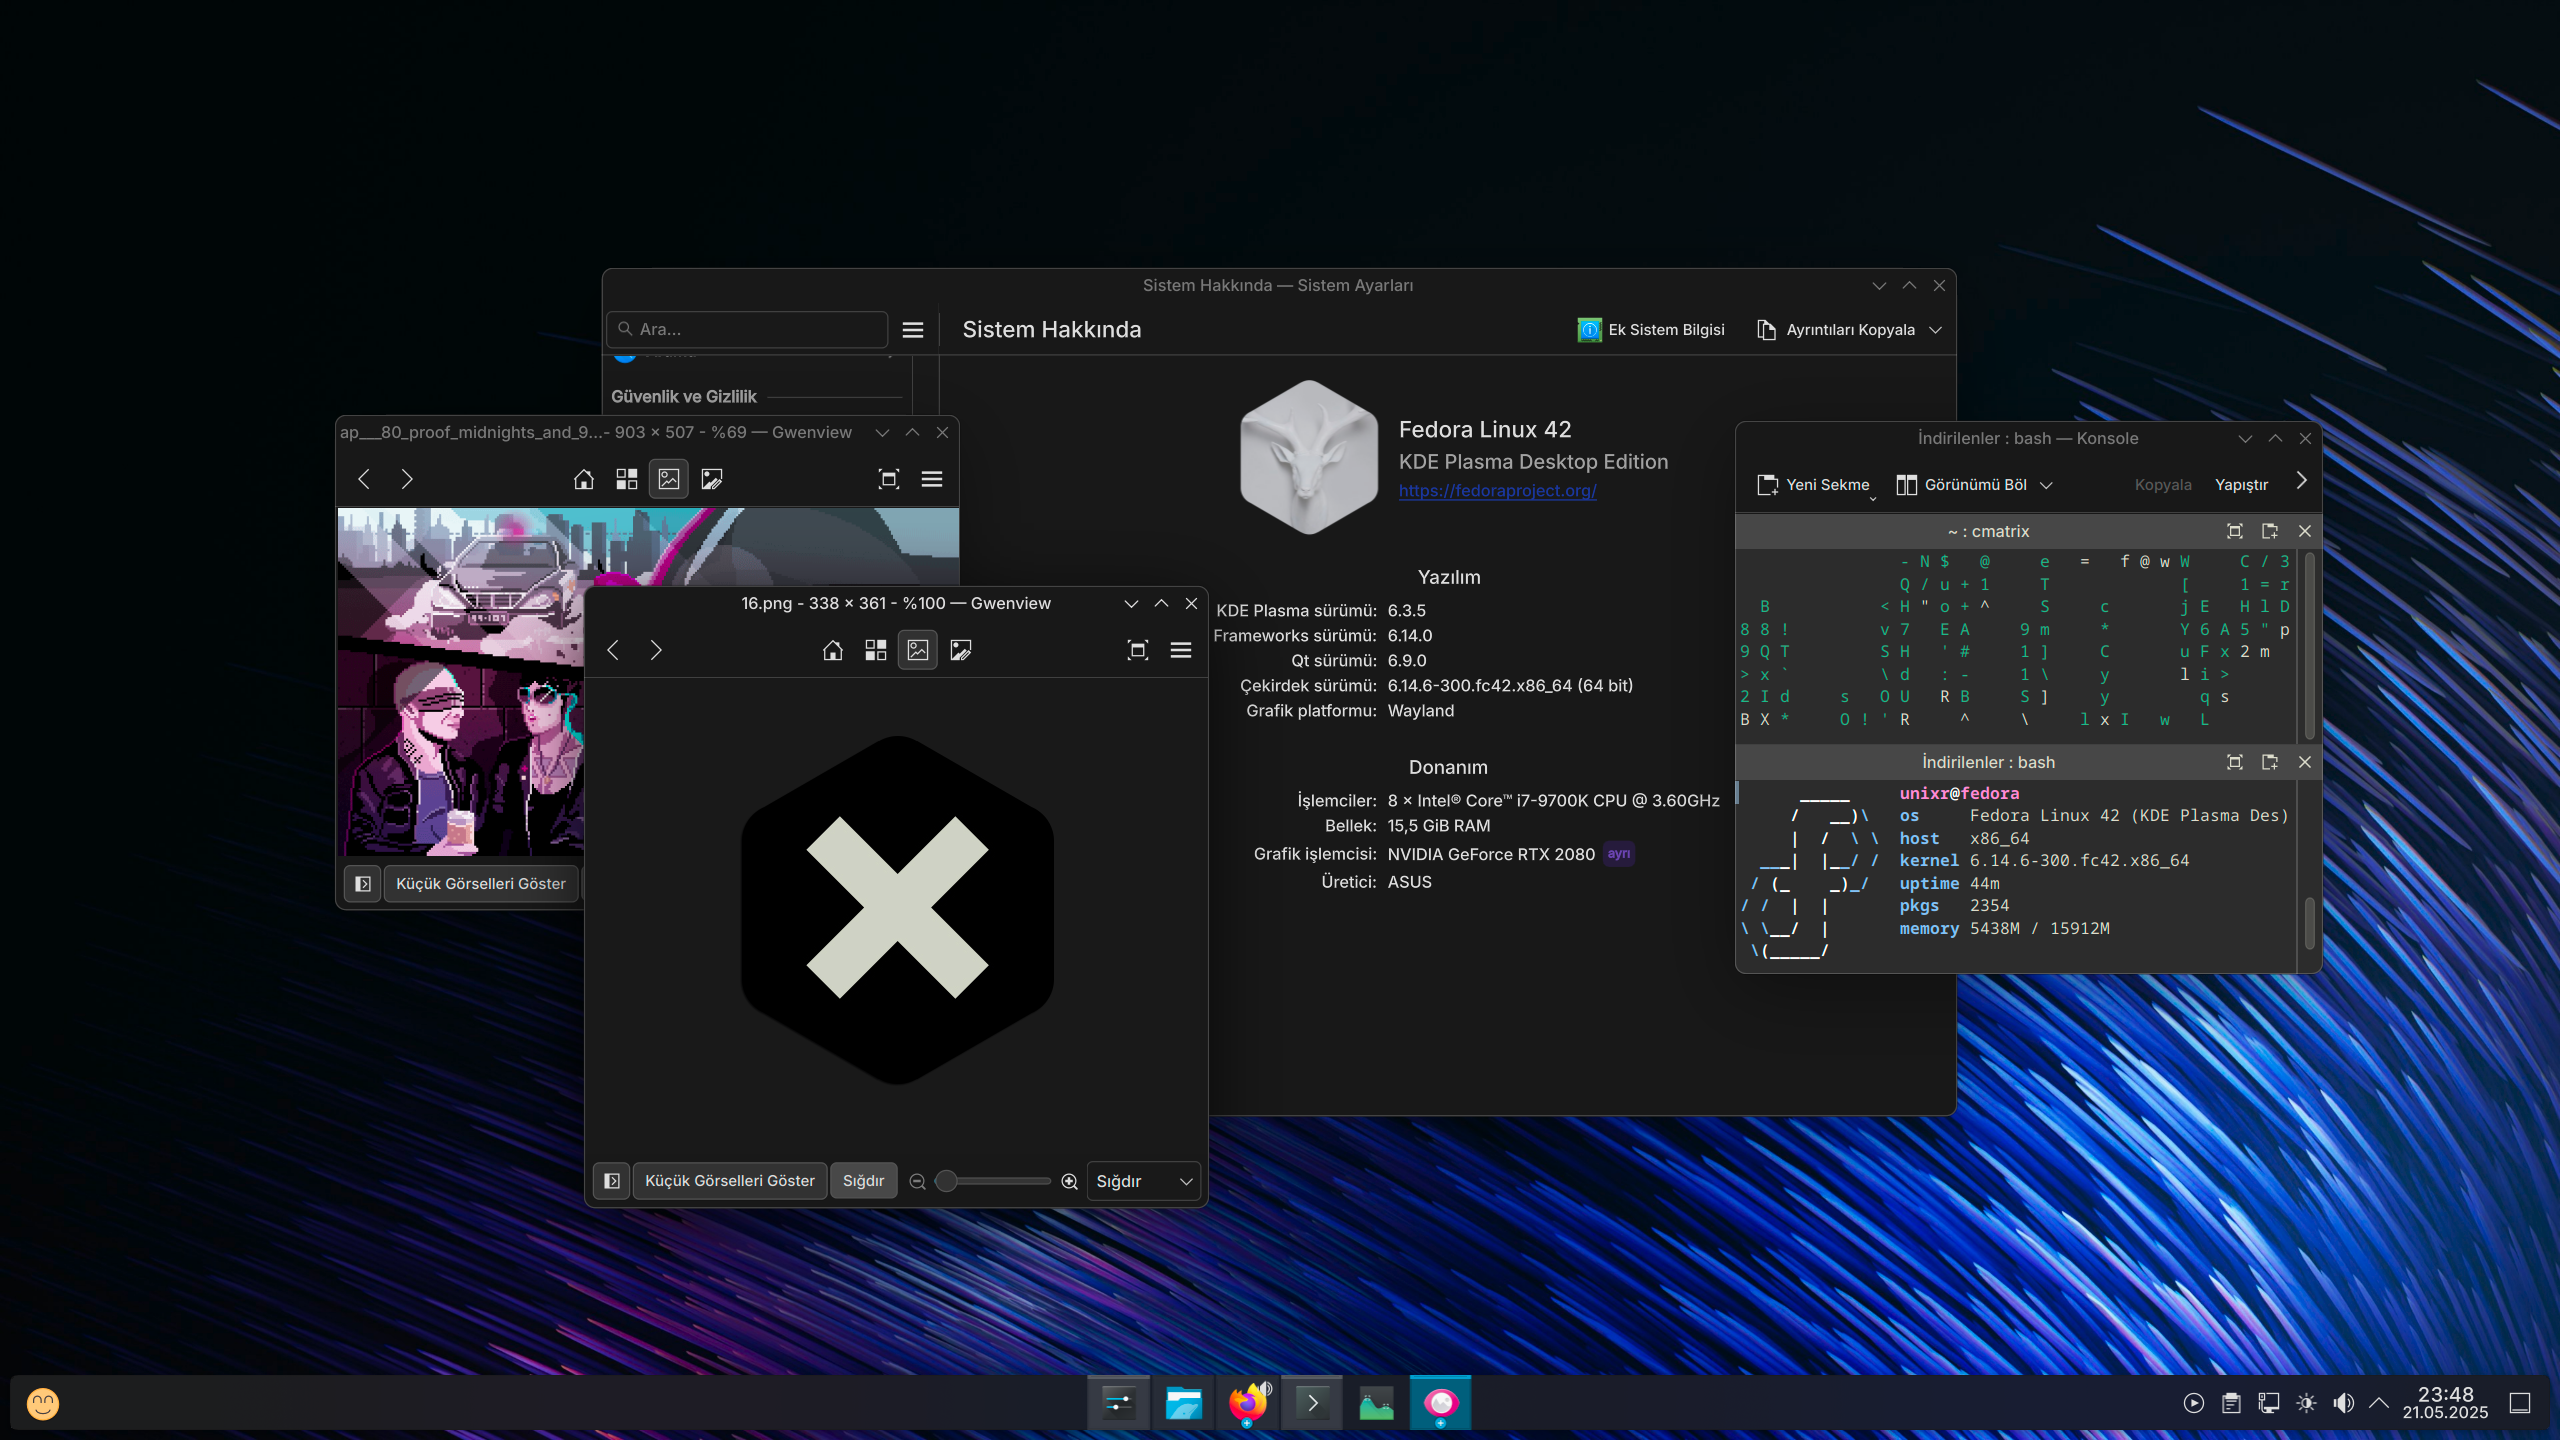The height and width of the screenshot is (1440, 2560).
Task: Click the zoom out magnifier icon
Action: (917, 1181)
